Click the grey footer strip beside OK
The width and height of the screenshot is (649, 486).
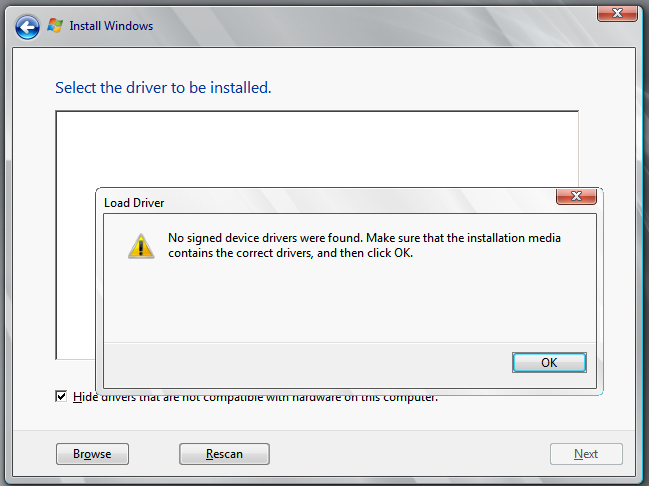coord(300,362)
